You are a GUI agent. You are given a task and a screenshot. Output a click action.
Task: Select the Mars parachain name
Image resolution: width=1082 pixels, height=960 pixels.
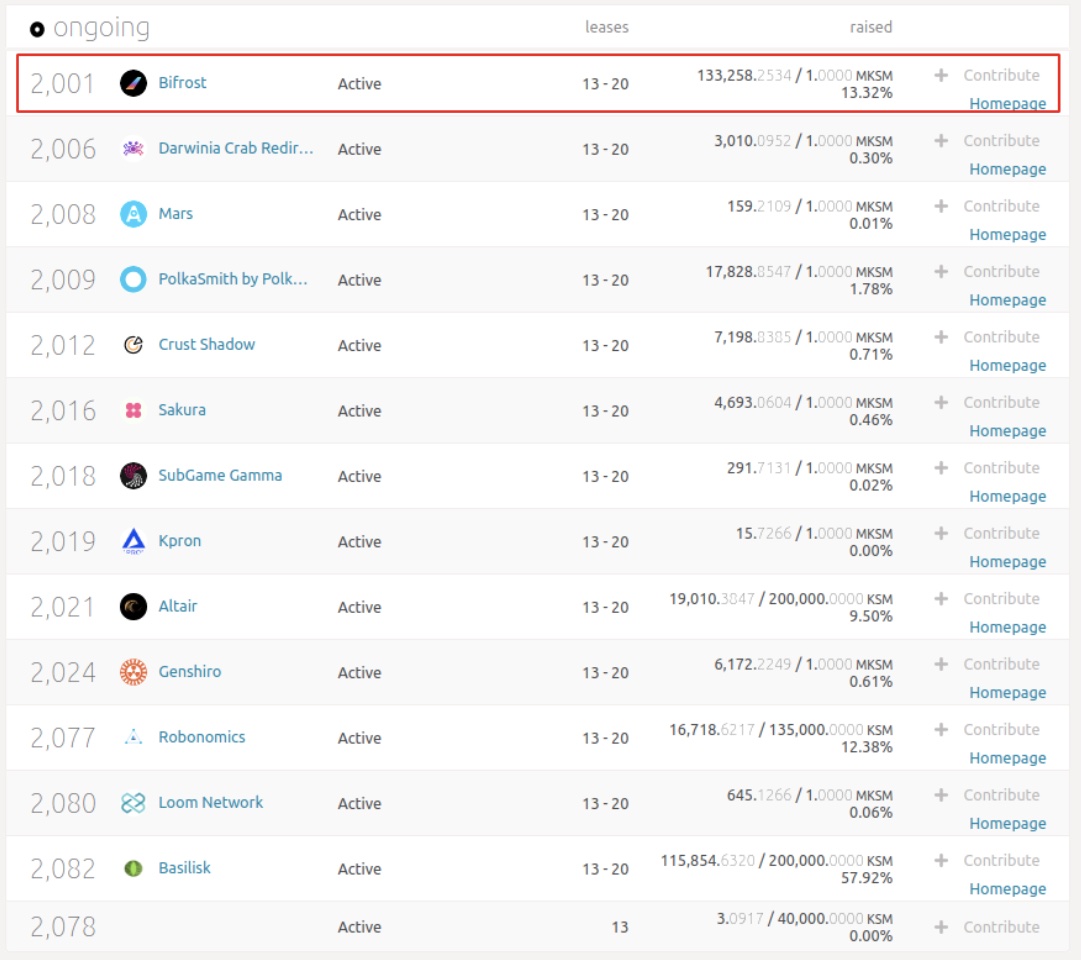[175, 214]
